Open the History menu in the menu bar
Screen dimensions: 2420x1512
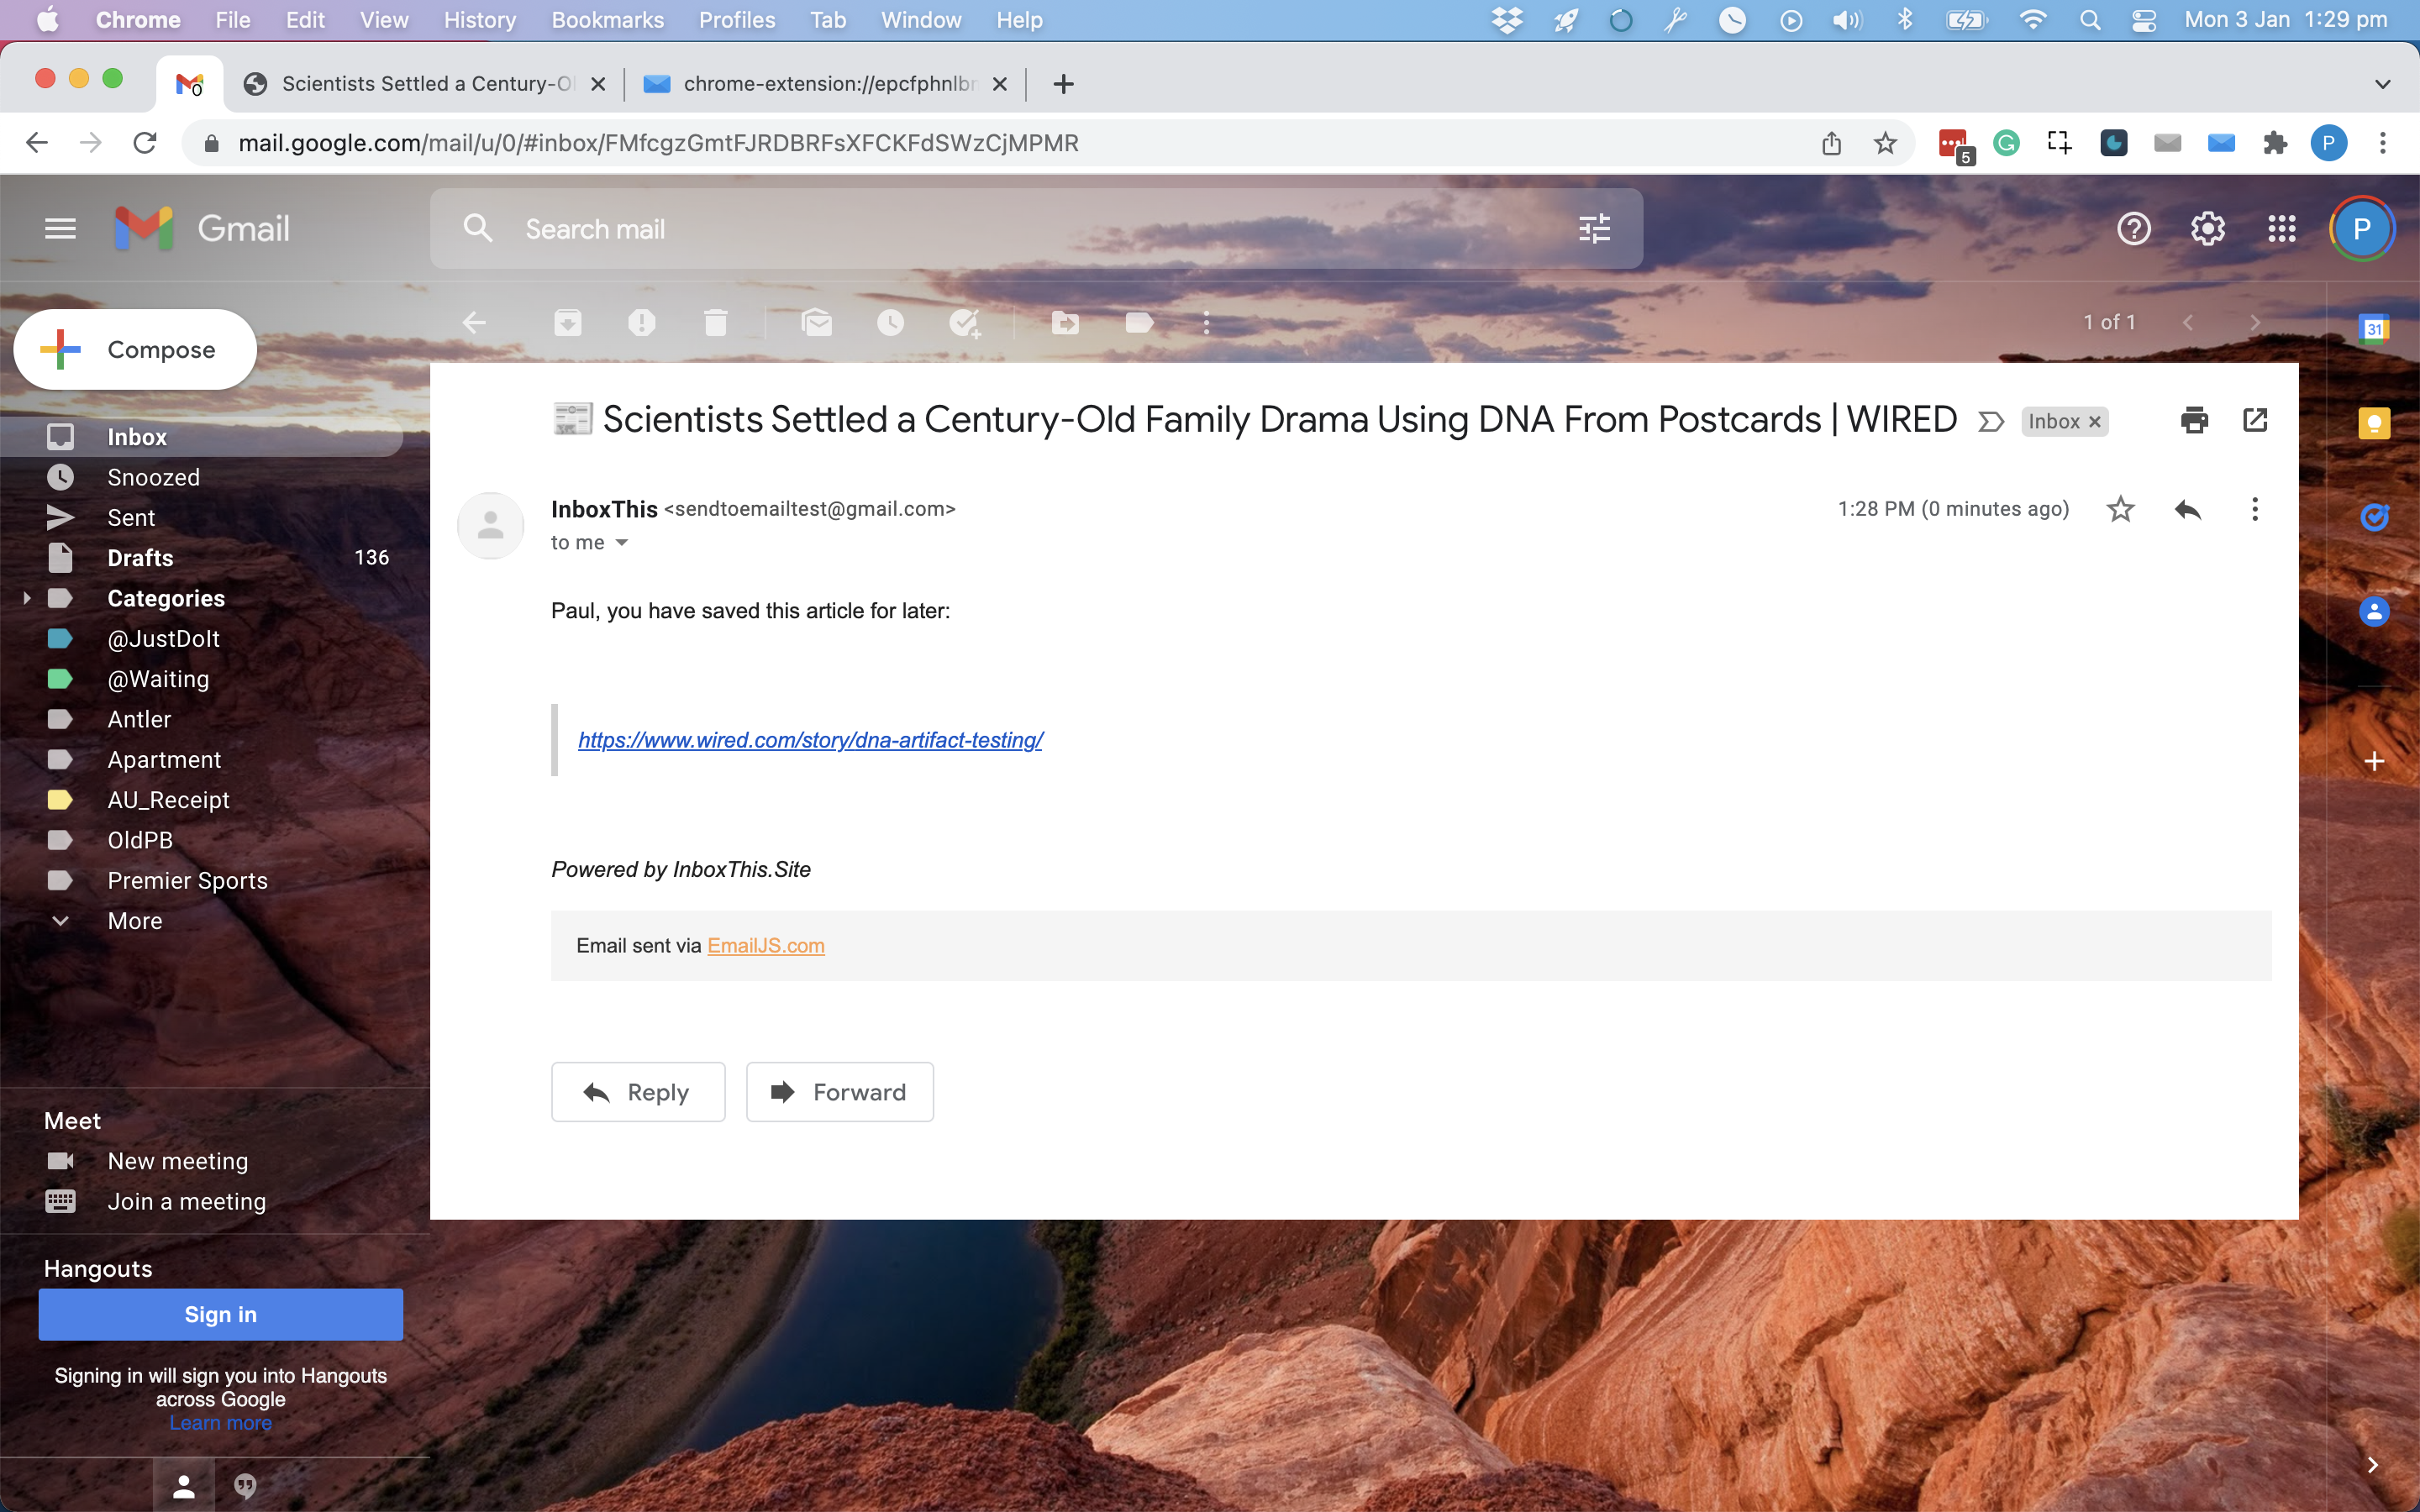point(480,20)
